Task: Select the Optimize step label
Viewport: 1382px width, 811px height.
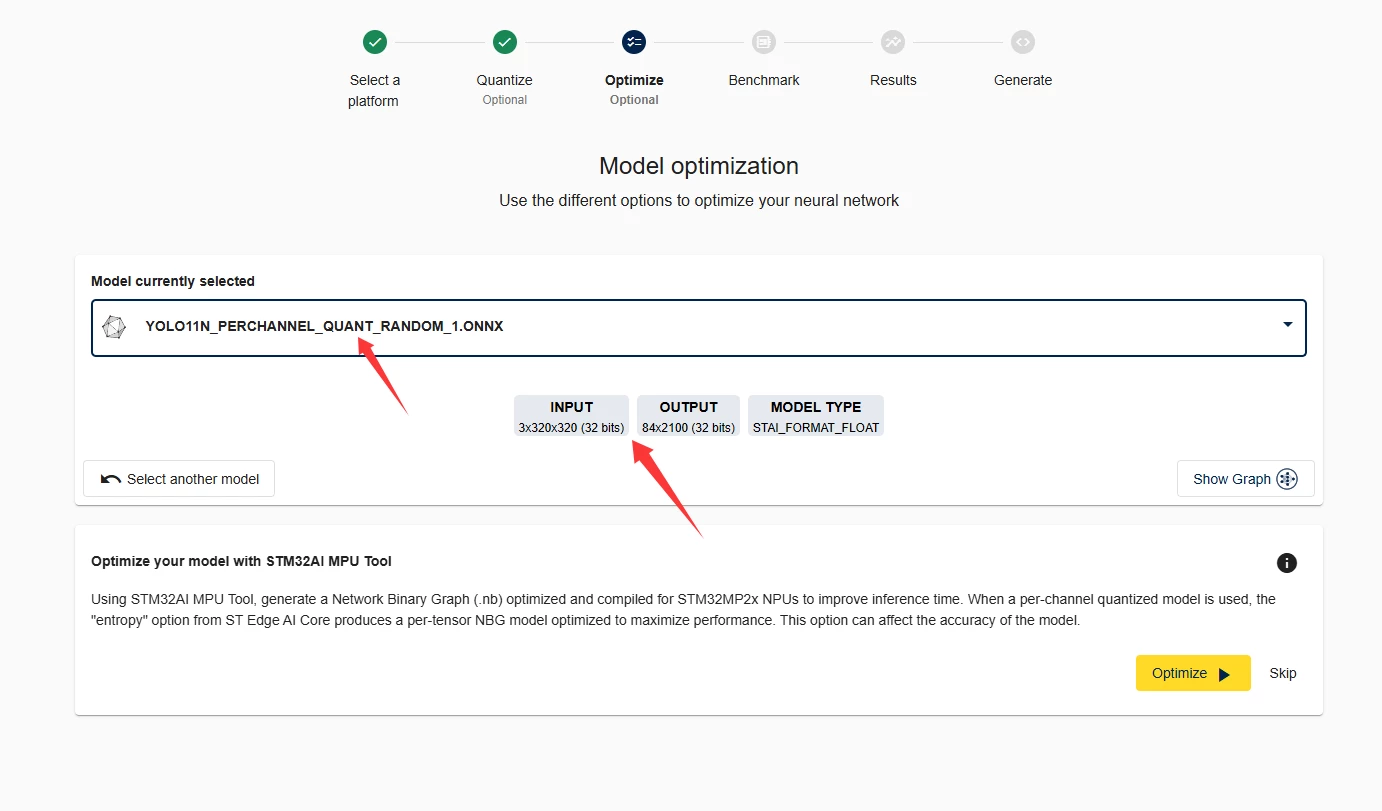Action: pos(634,80)
